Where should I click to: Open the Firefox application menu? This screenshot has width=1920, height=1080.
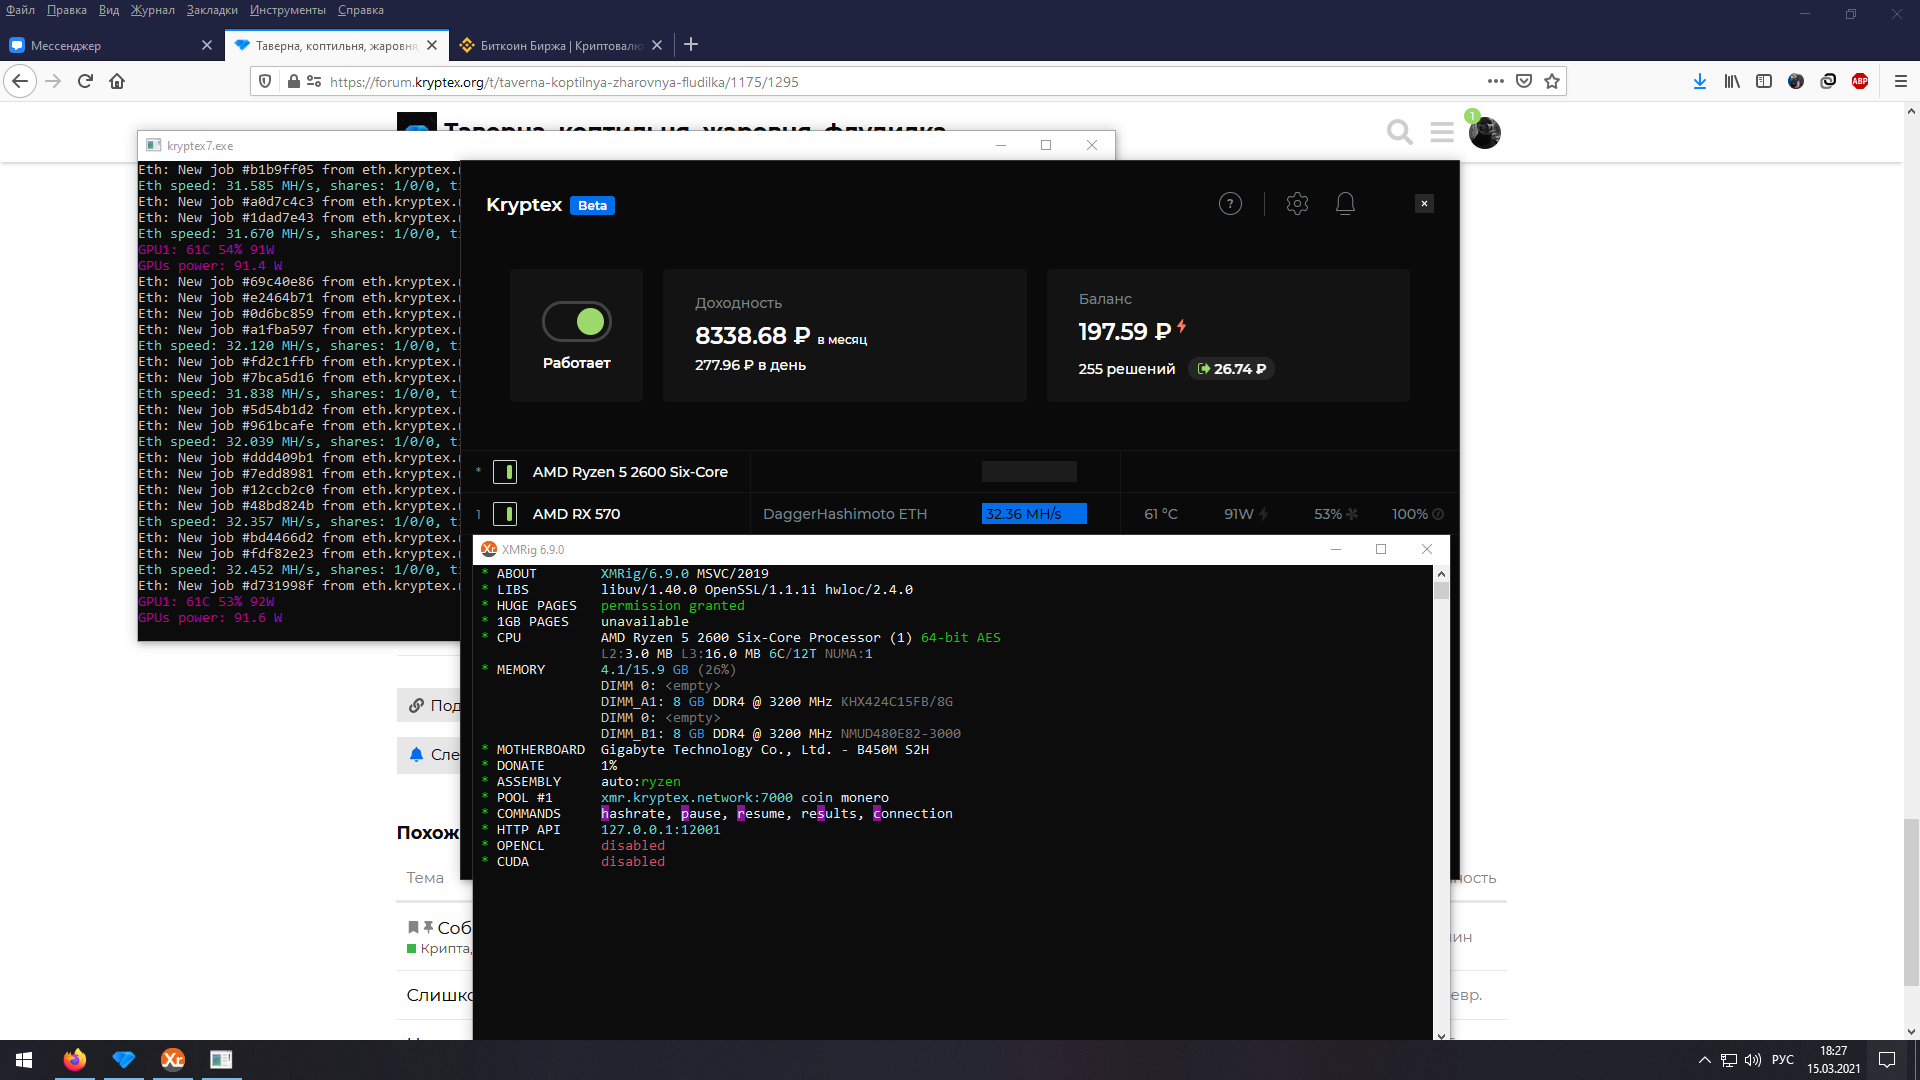pos(1900,82)
